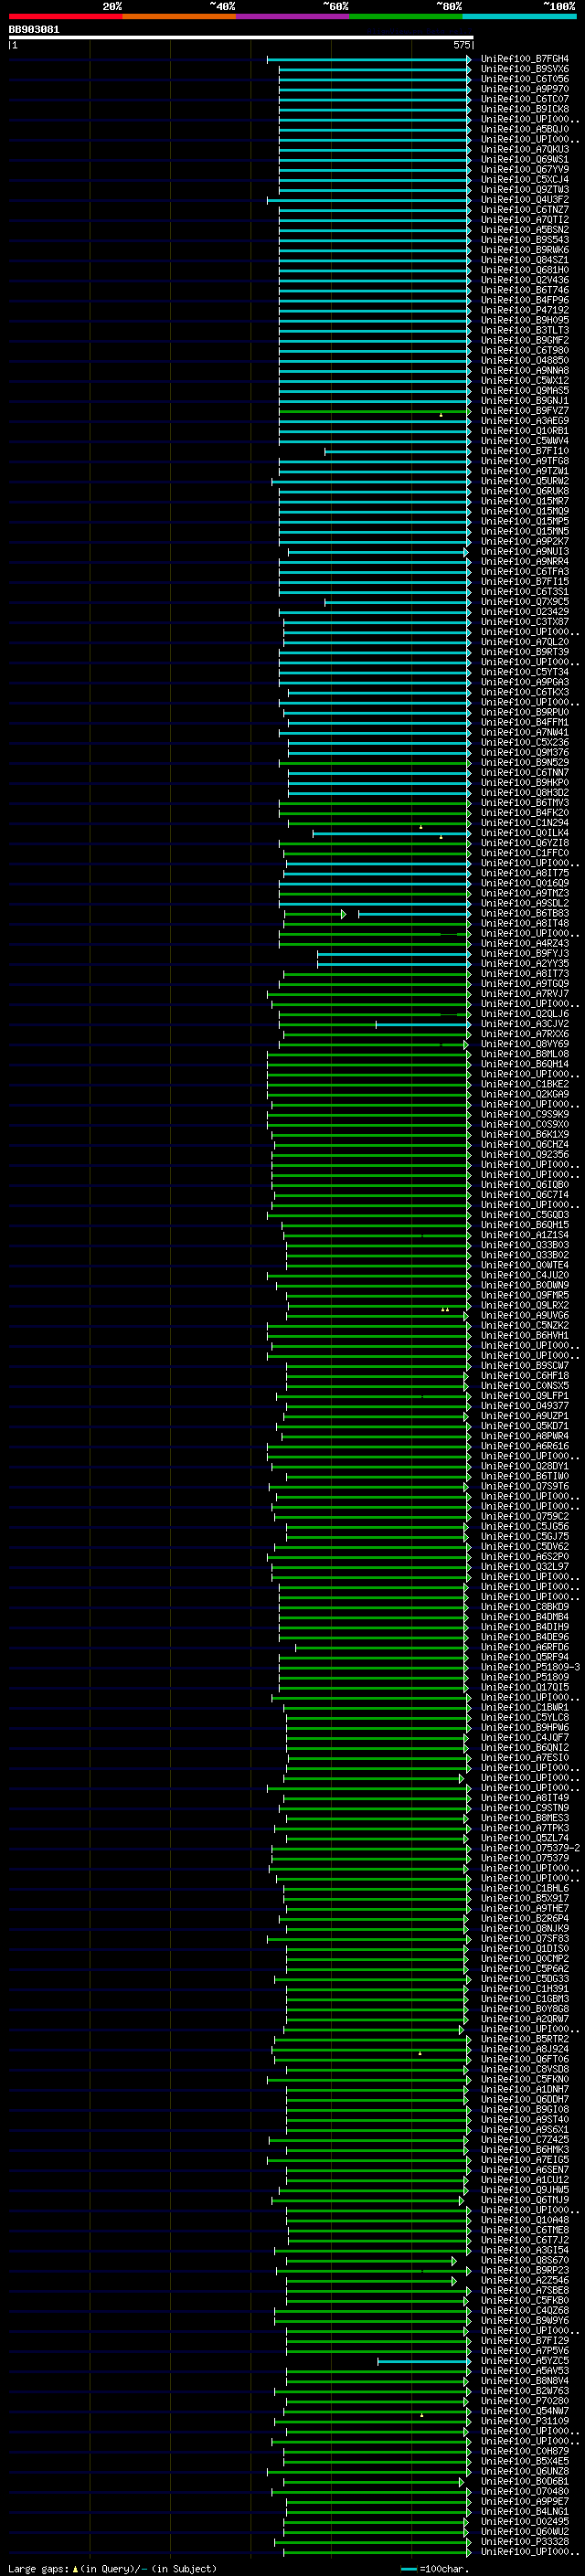This screenshot has height=2576, width=585.
Task: Open hit UniRef100_B9SVX6
Action: (x=525, y=69)
